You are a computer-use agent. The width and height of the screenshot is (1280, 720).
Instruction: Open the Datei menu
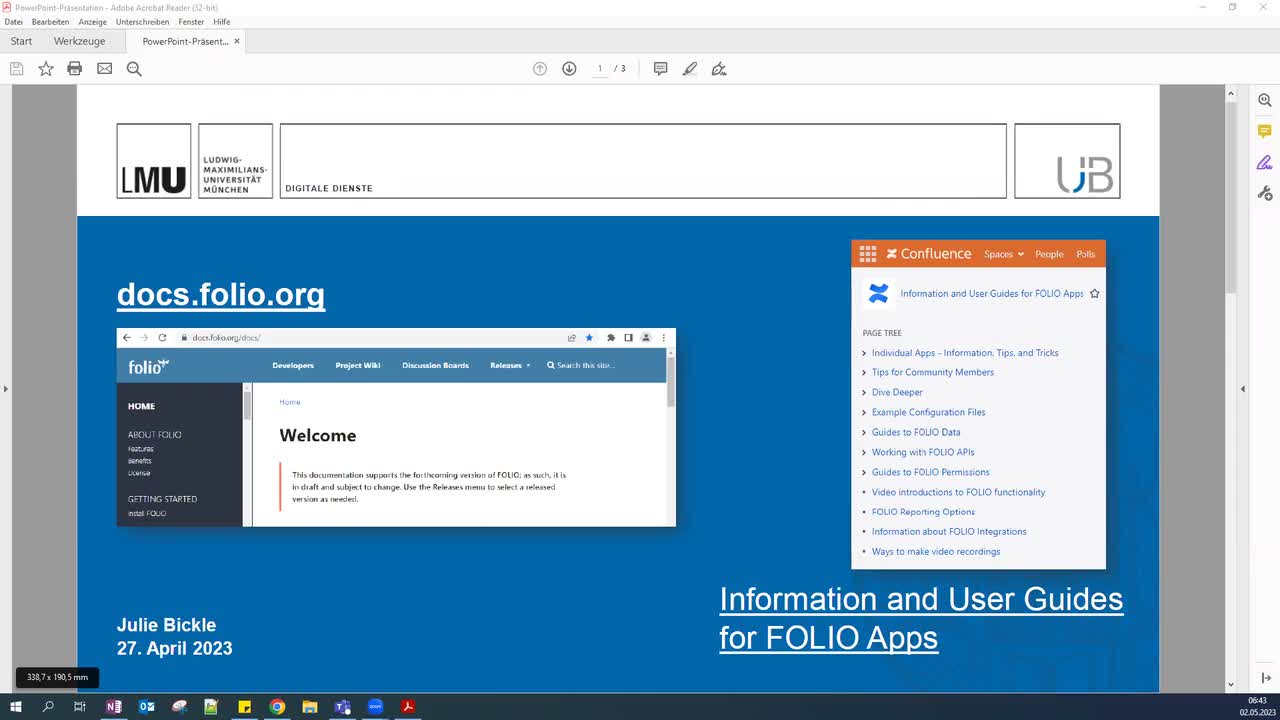(14, 22)
